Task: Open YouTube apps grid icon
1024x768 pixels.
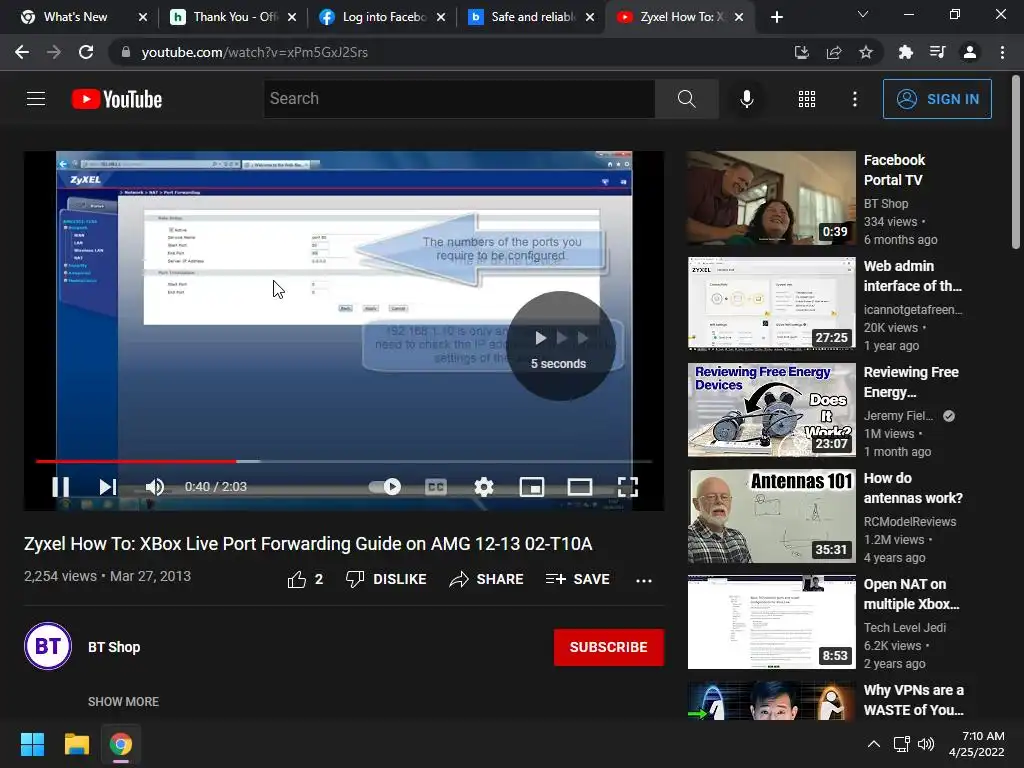Action: tap(807, 99)
